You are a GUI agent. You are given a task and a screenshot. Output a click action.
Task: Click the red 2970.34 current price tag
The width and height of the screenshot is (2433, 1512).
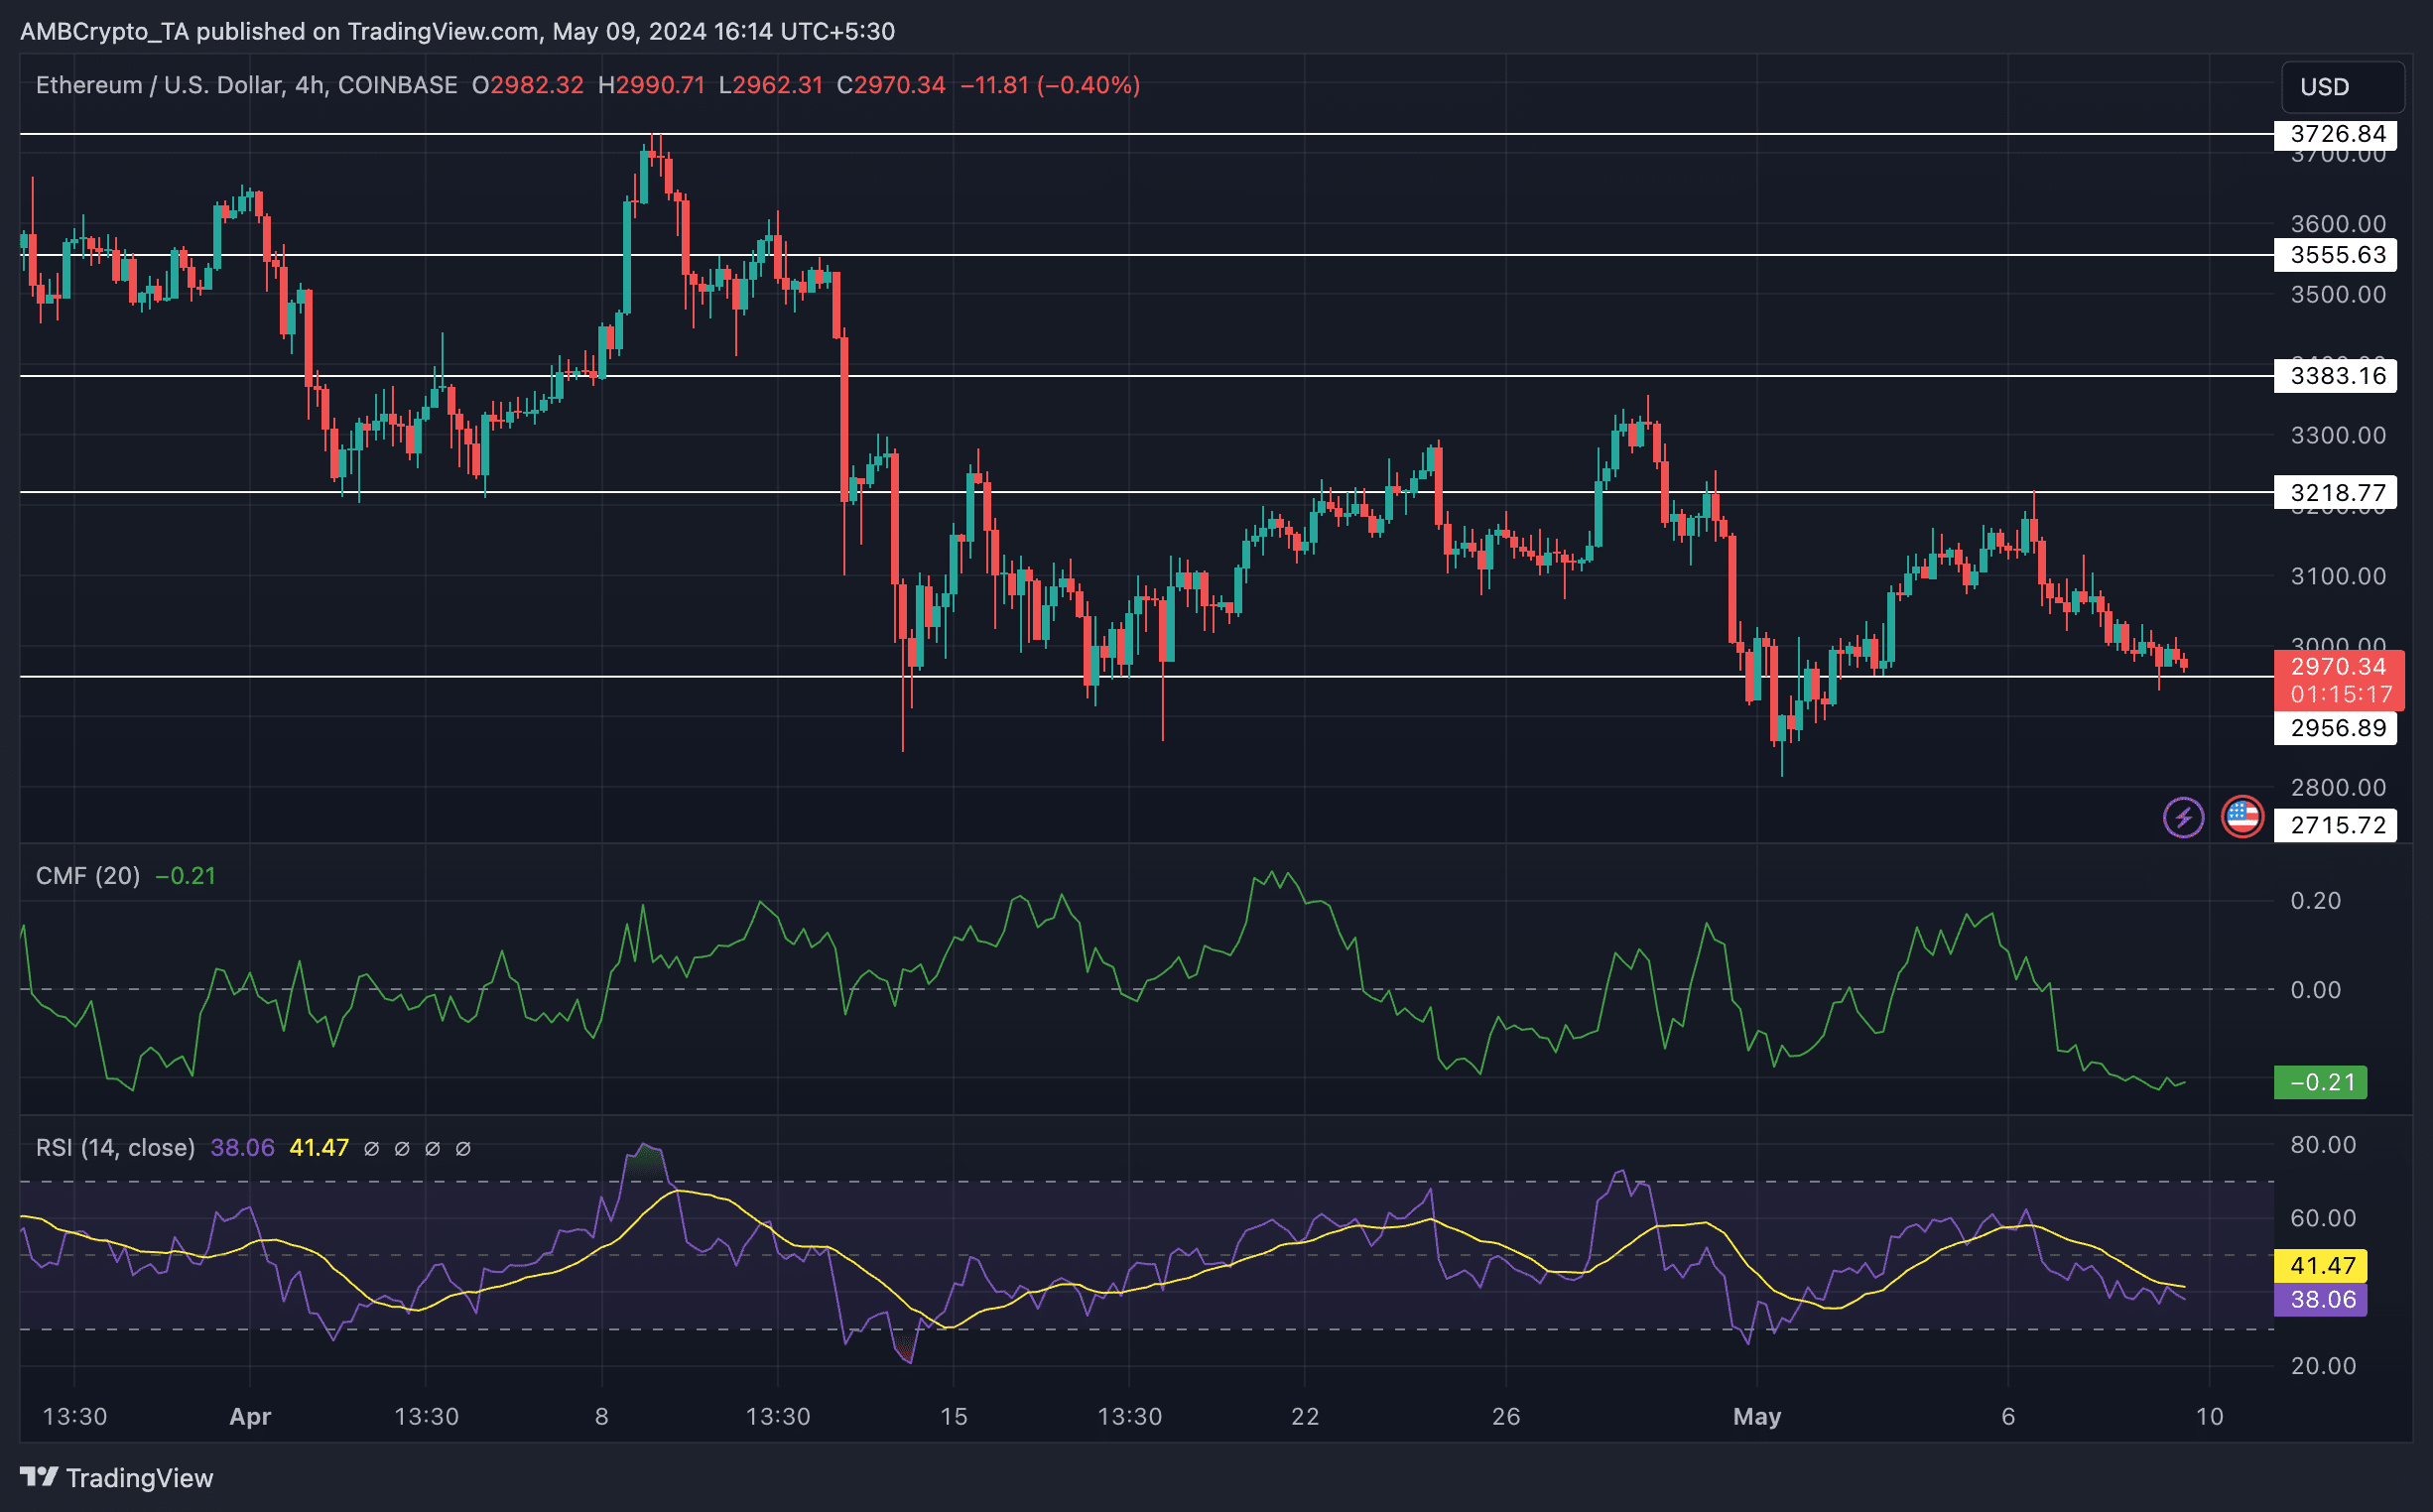[x=2337, y=667]
